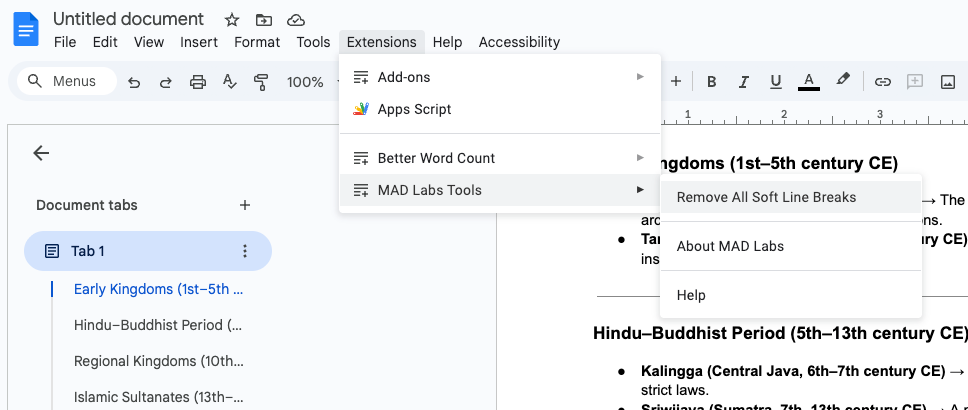Open Apps Script

pos(500,109)
